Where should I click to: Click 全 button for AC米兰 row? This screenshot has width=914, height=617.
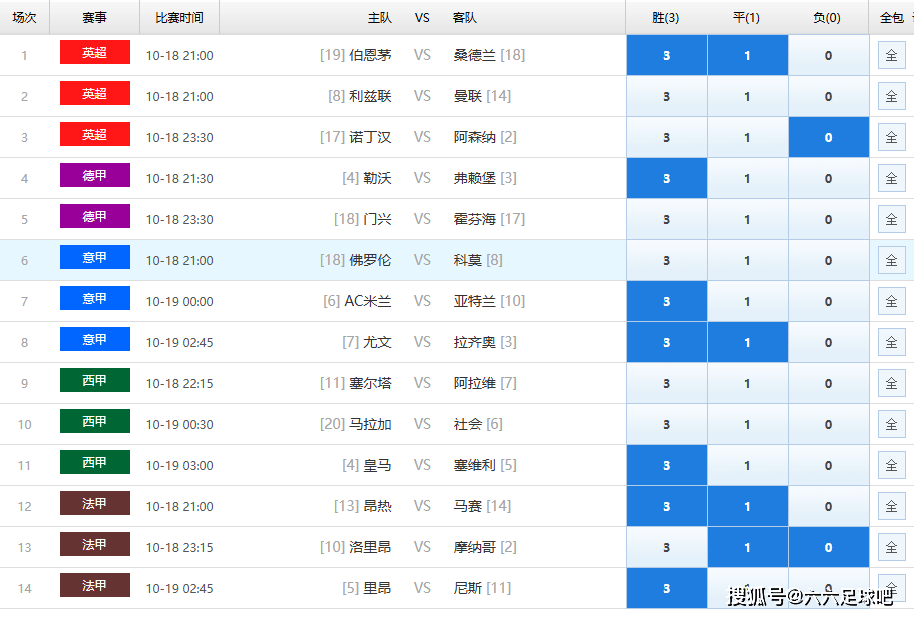pyautogui.click(x=891, y=302)
